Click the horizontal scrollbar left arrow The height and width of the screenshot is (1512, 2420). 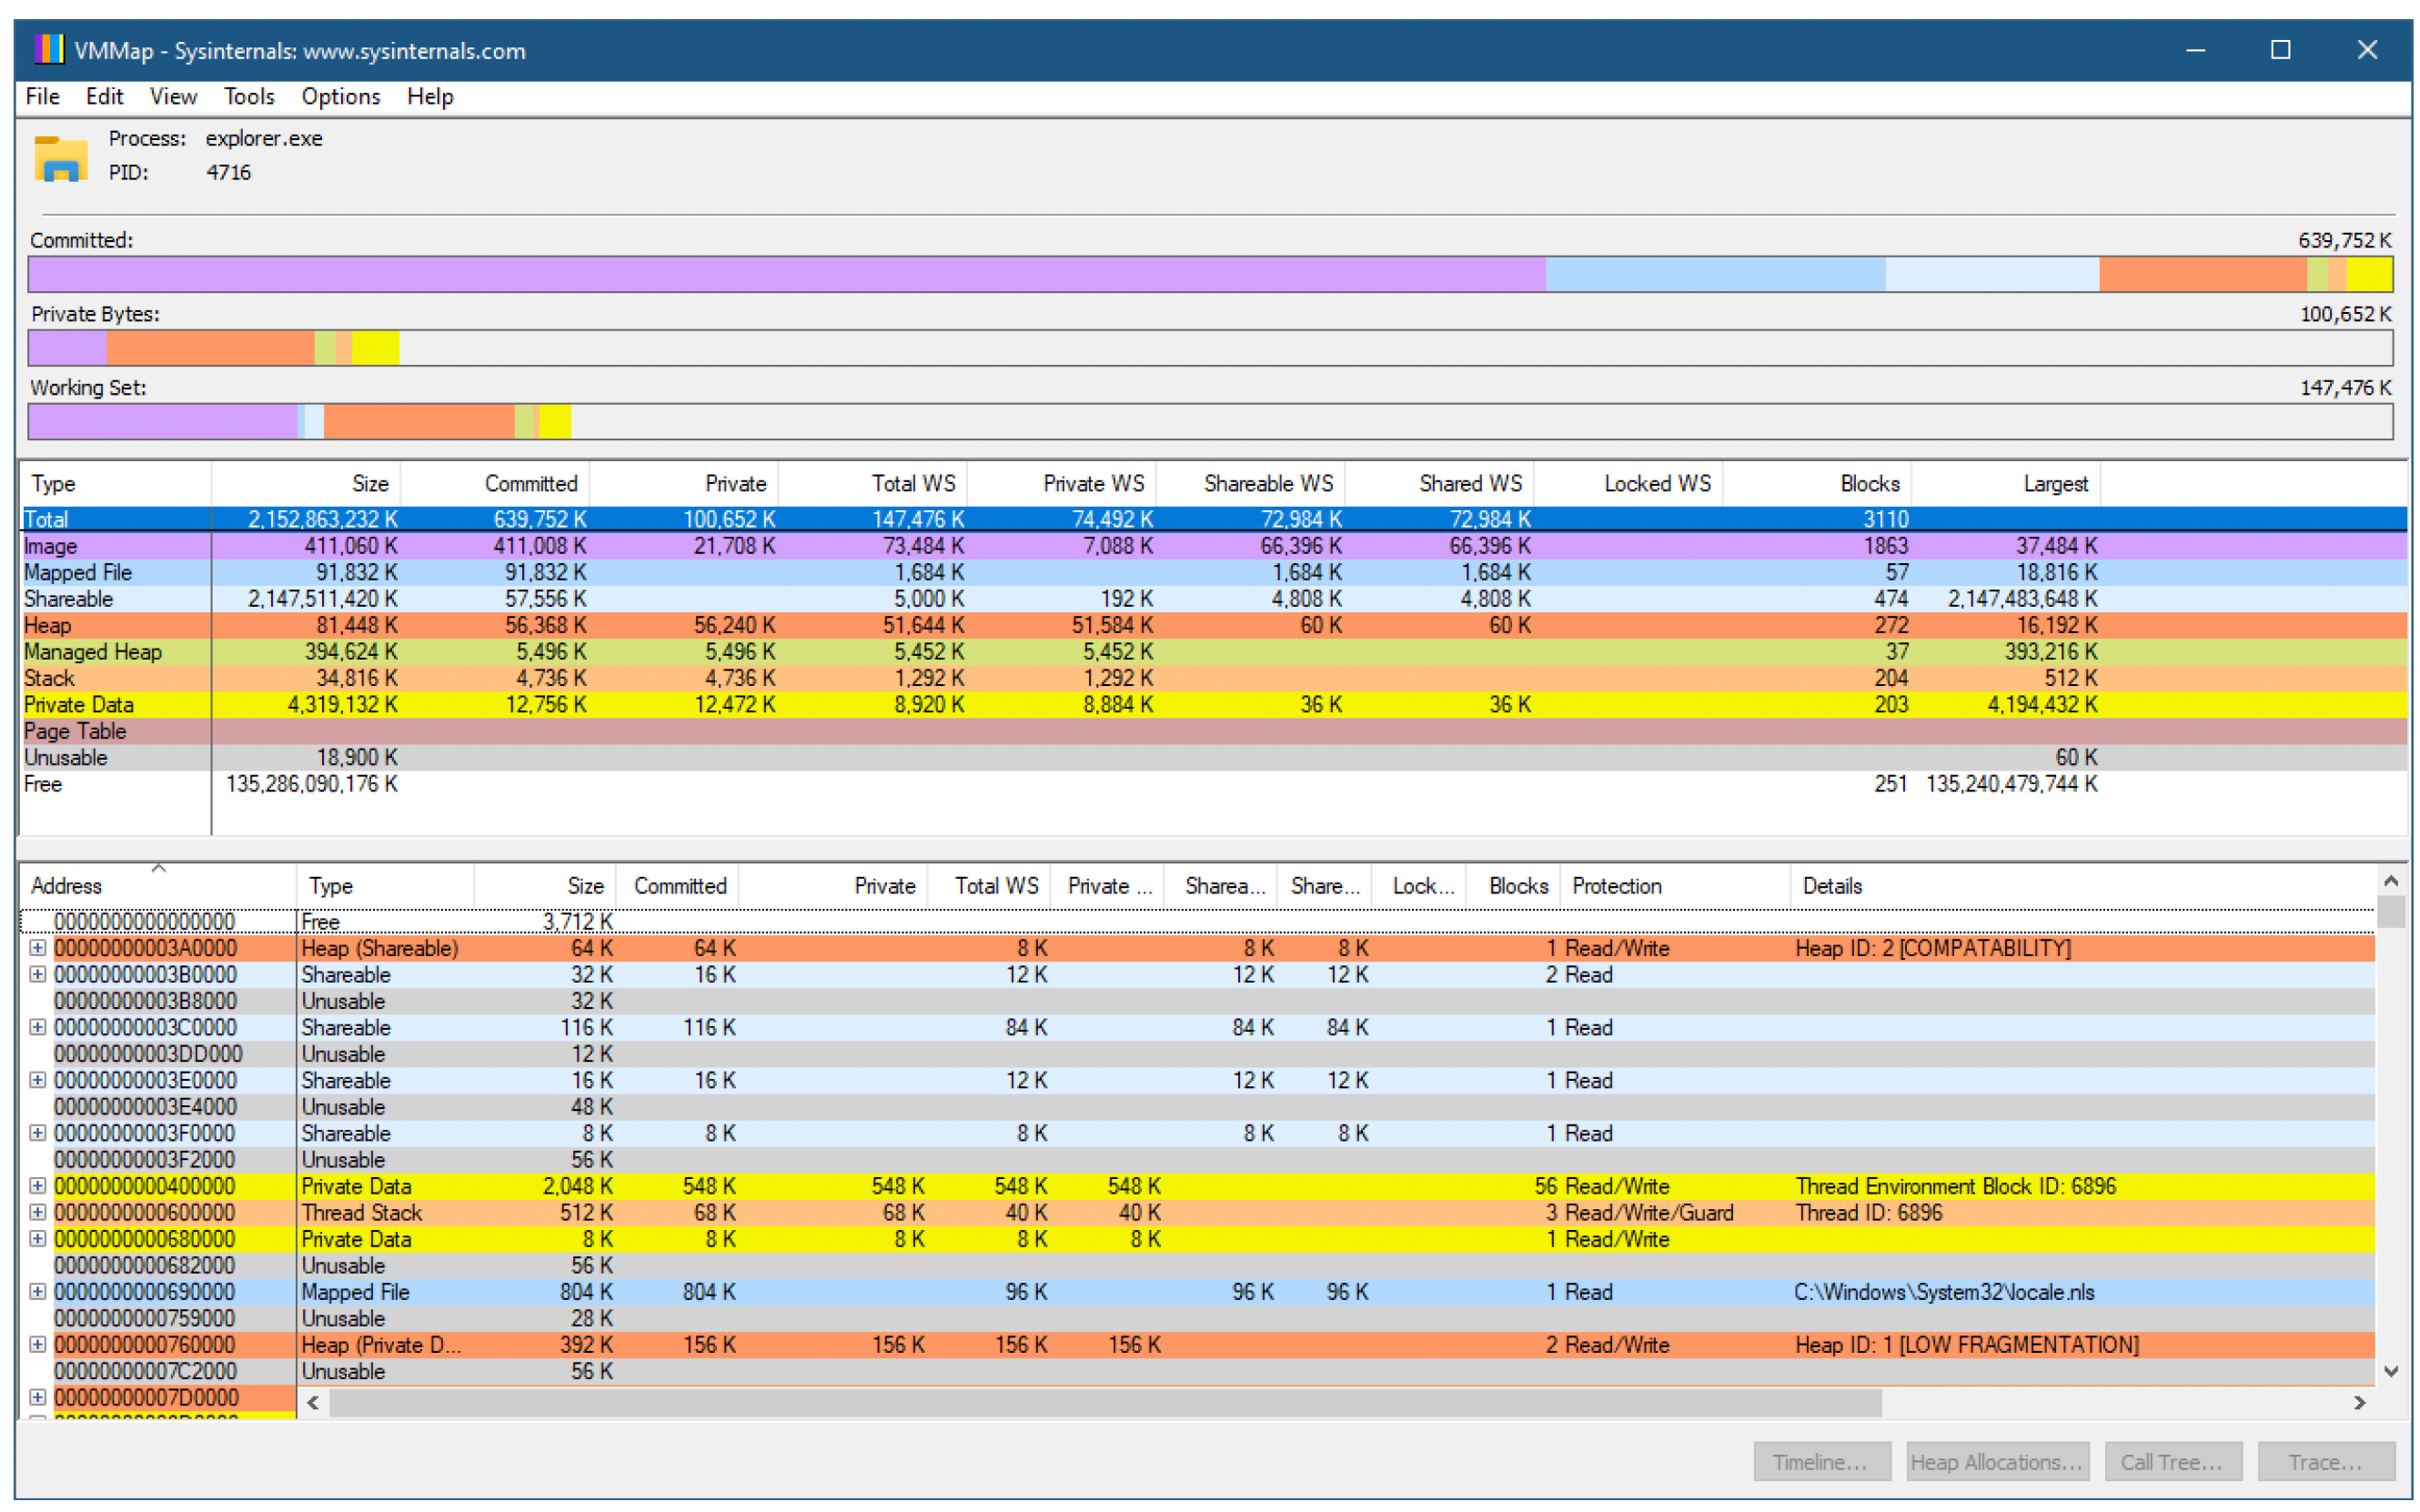[x=313, y=1402]
